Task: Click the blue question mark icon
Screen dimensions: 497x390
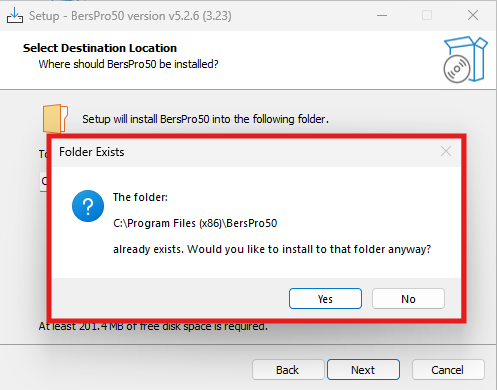Action: click(88, 206)
